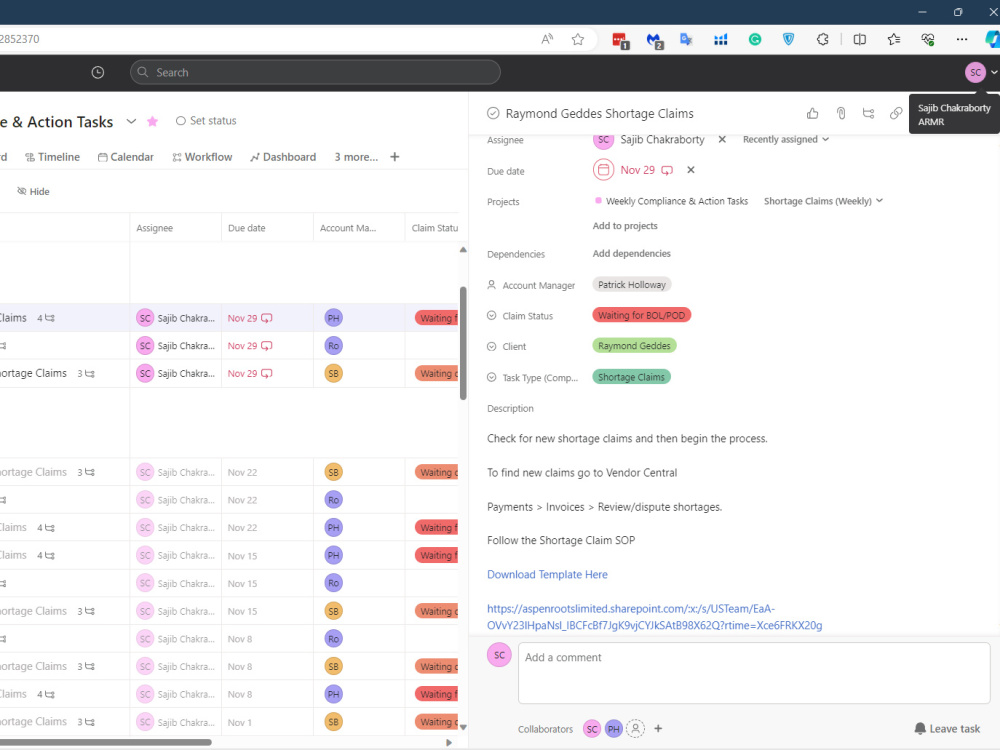
Task: Like the task with thumbs-up icon
Action: click(812, 114)
